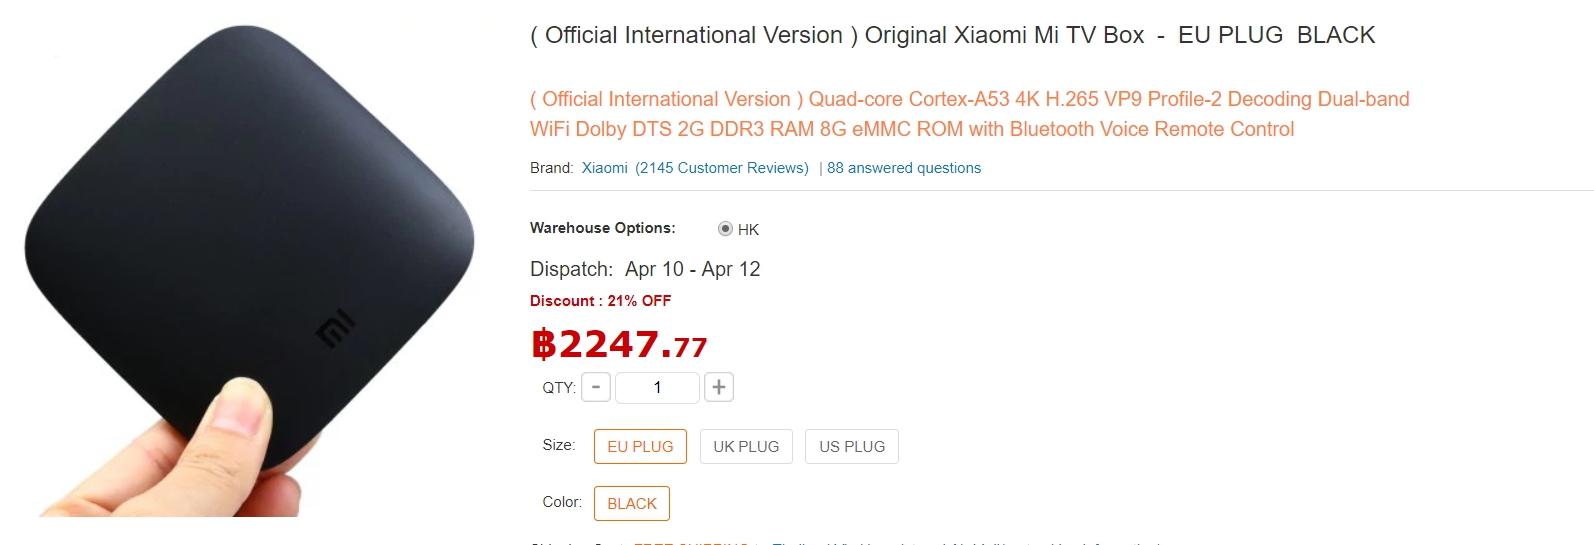Click the orange Quad-core Cortex-A53 specs description
Viewport: 1594px width, 545px height.
click(970, 114)
